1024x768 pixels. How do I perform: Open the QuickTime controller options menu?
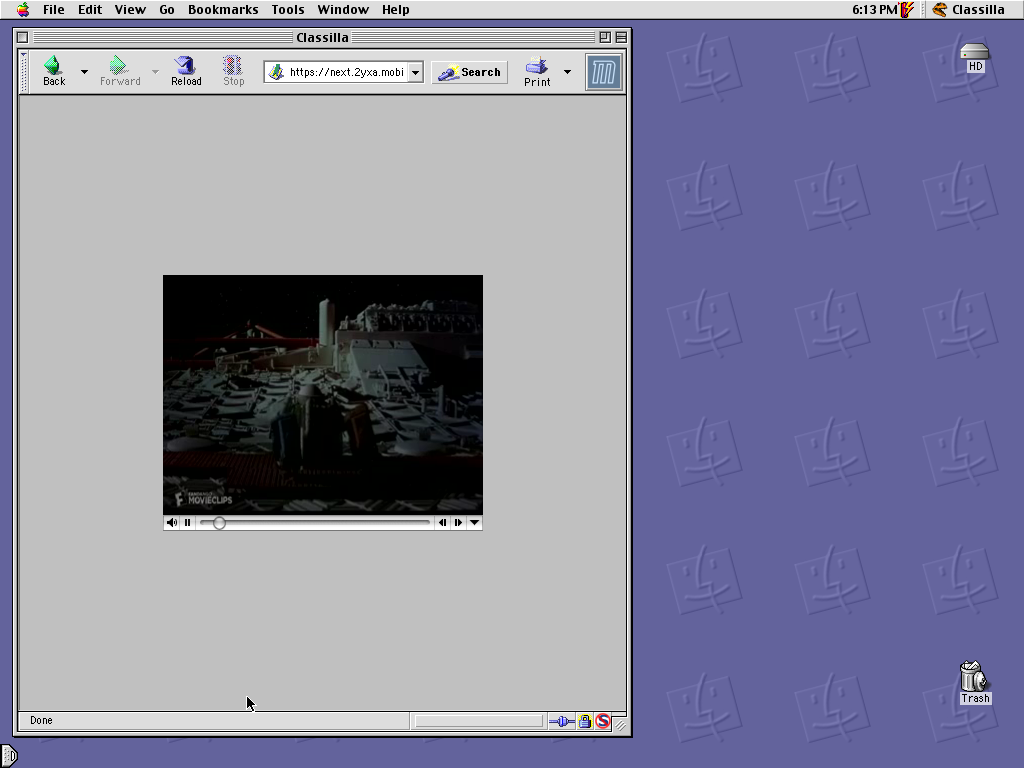pyautogui.click(x=475, y=522)
